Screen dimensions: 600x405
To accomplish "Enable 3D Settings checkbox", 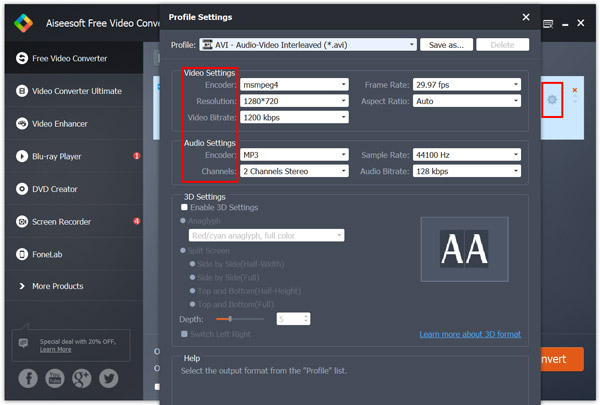I will click(184, 207).
